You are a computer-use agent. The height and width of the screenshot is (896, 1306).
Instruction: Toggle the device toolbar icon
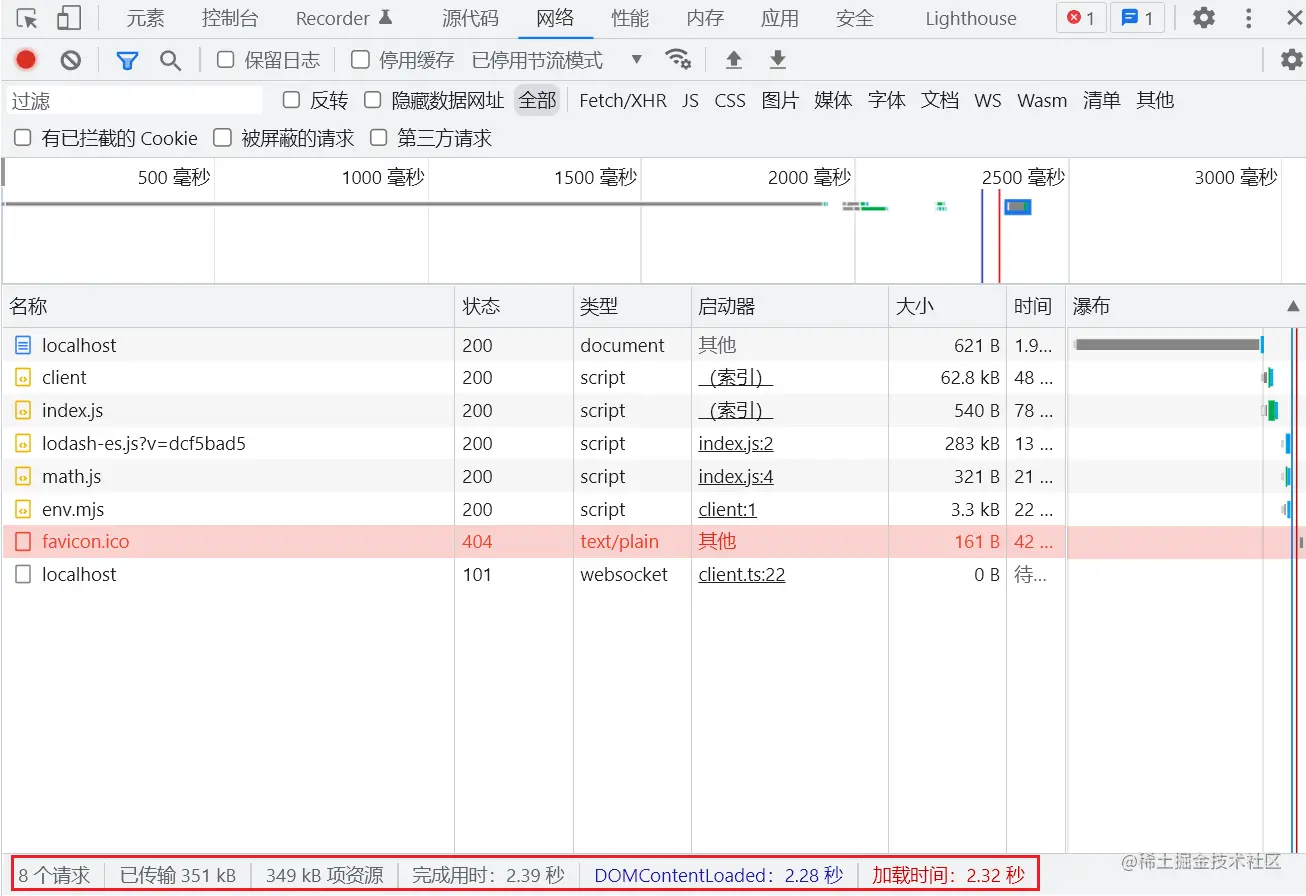(x=69, y=18)
